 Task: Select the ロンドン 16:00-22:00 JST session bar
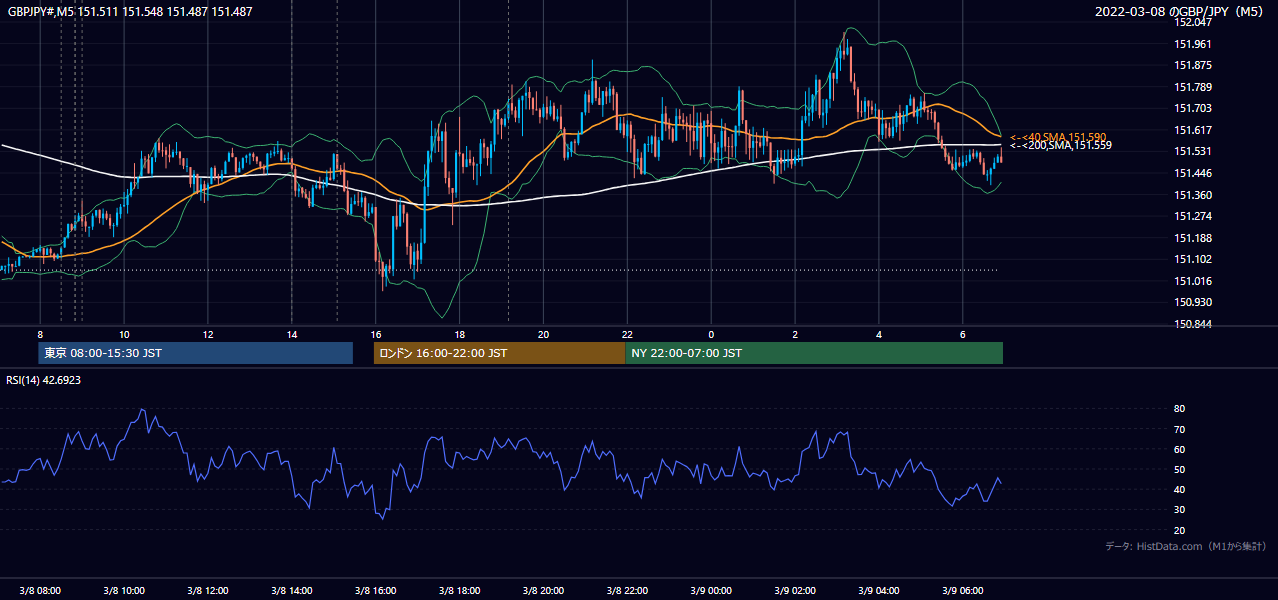(499, 353)
